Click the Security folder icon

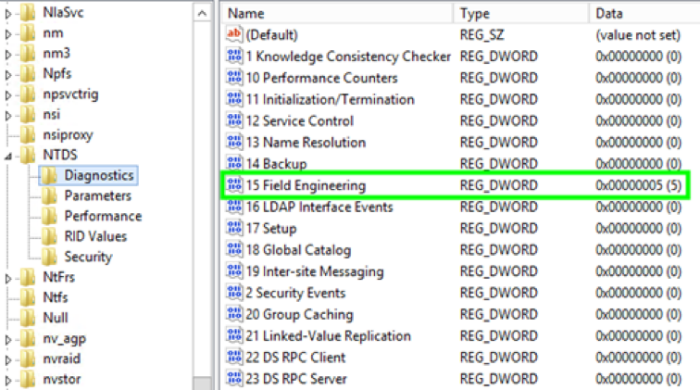click(x=50, y=257)
